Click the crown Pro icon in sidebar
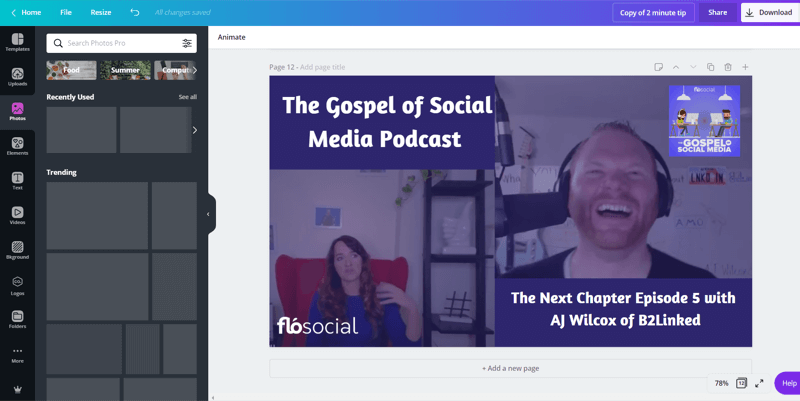This screenshot has width=800, height=401. pos(17,390)
